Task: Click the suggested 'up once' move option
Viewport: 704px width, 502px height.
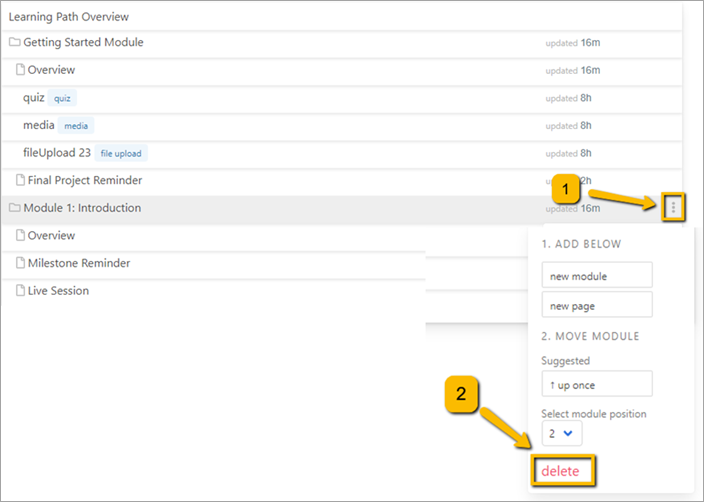Action: [596, 384]
